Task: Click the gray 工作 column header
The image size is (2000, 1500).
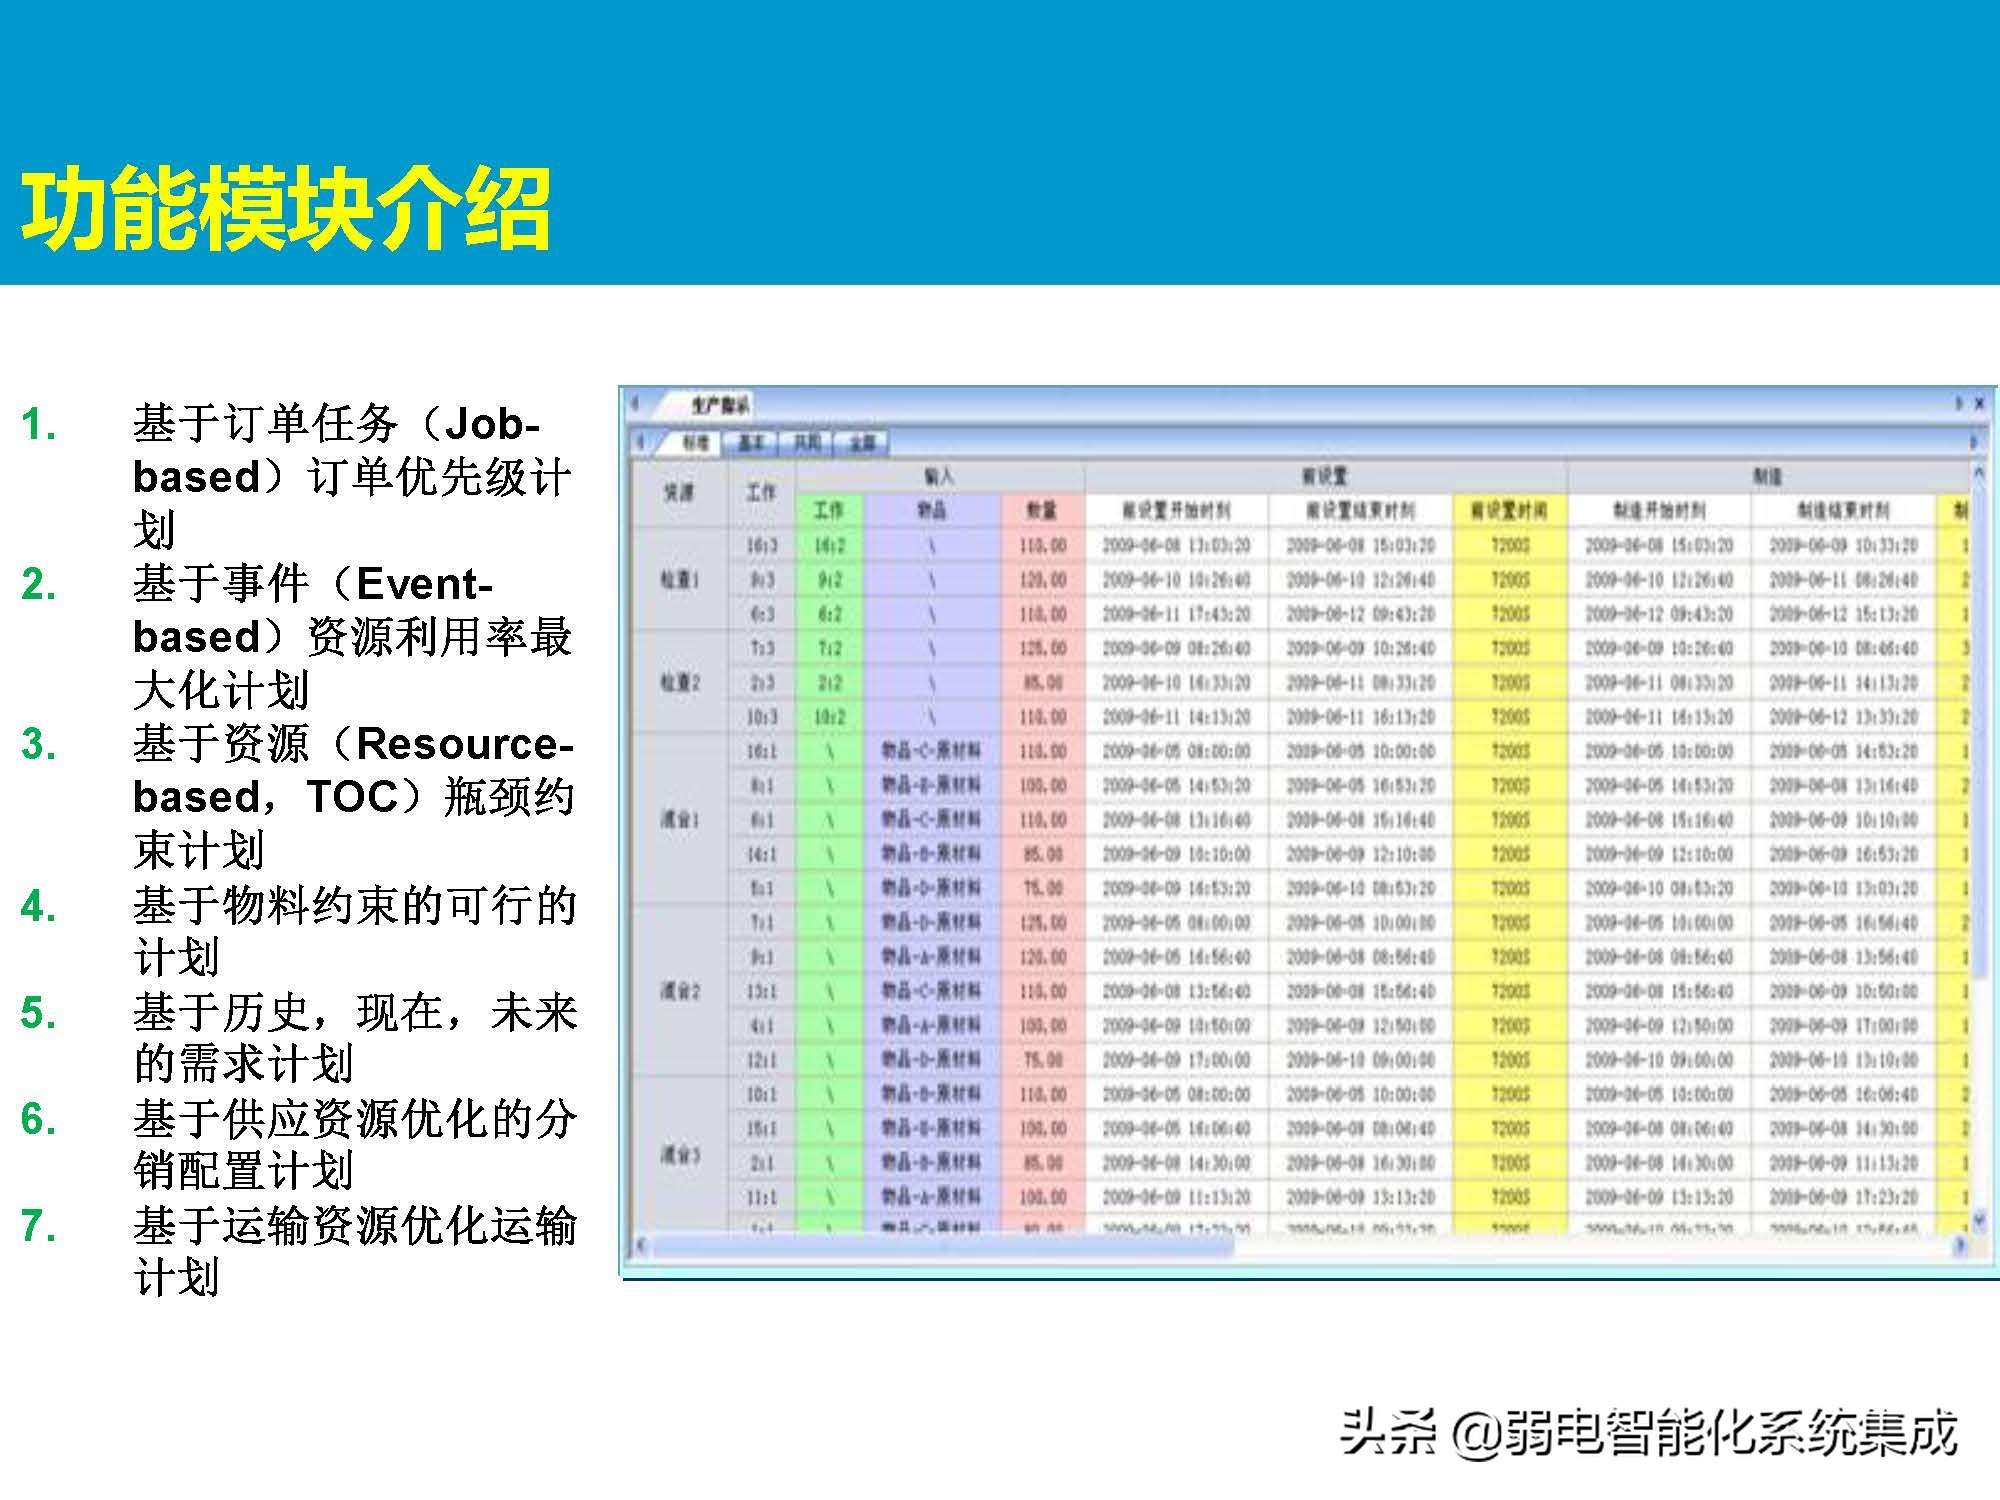Action: [761, 493]
